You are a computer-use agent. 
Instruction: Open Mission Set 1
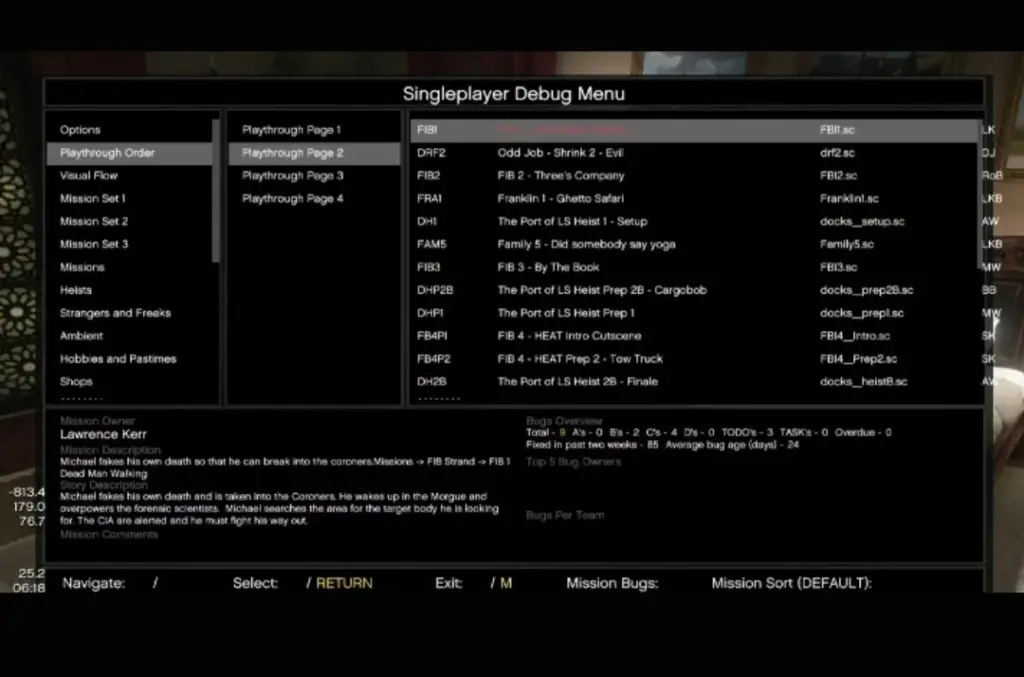[x=93, y=198]
